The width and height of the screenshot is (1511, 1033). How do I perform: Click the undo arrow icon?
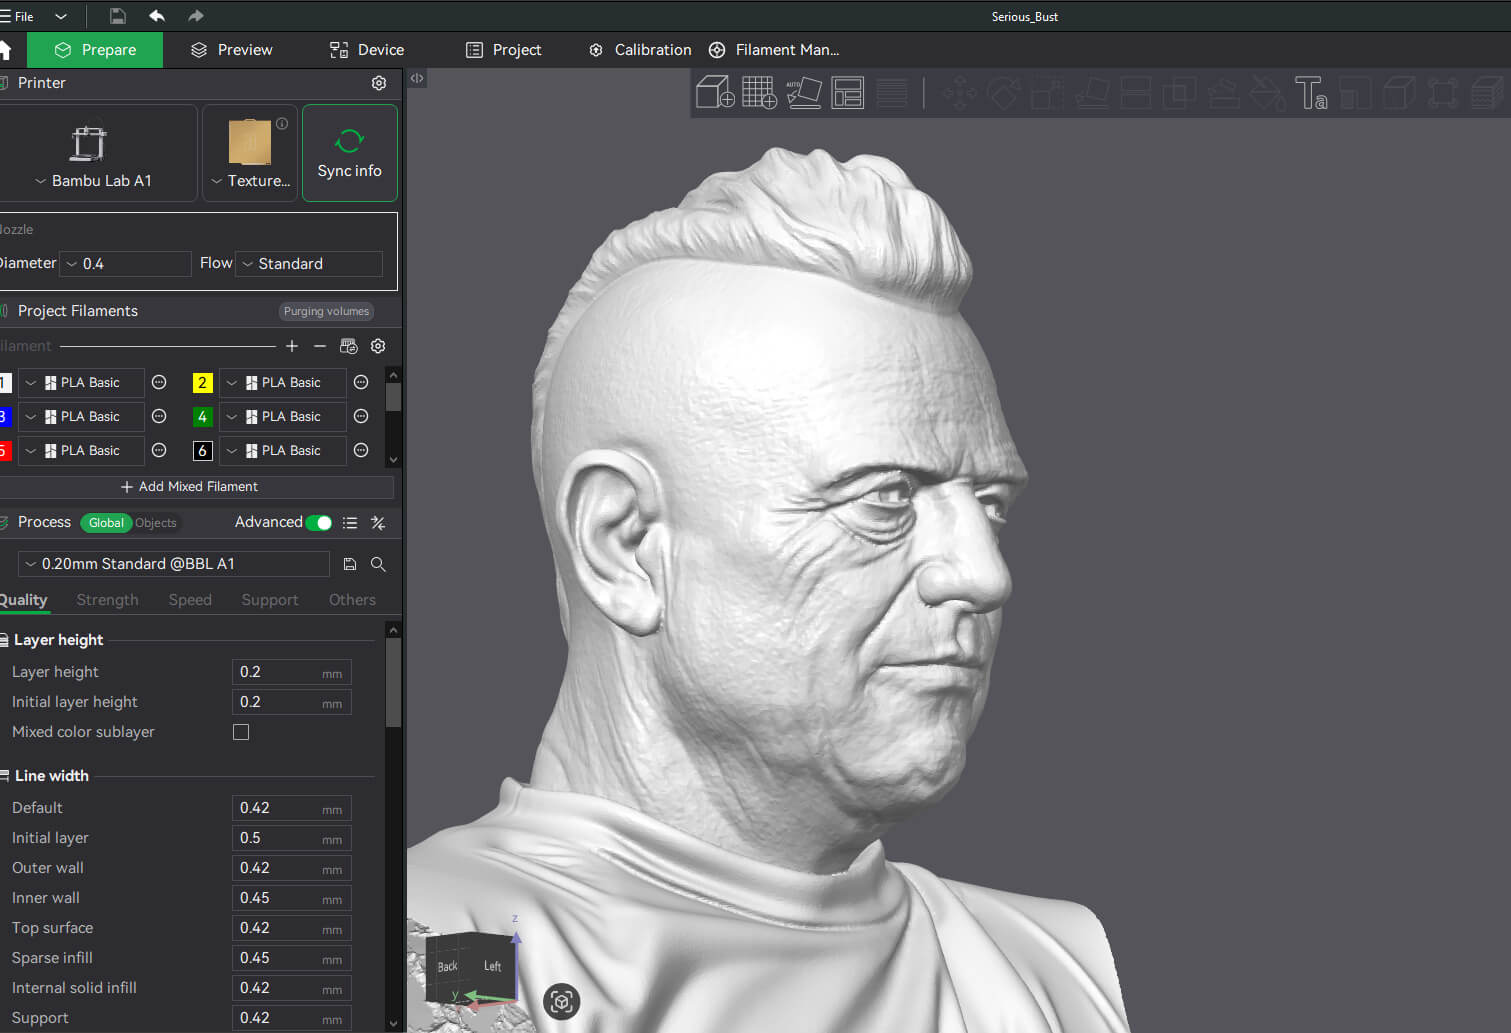coord(157,16)
